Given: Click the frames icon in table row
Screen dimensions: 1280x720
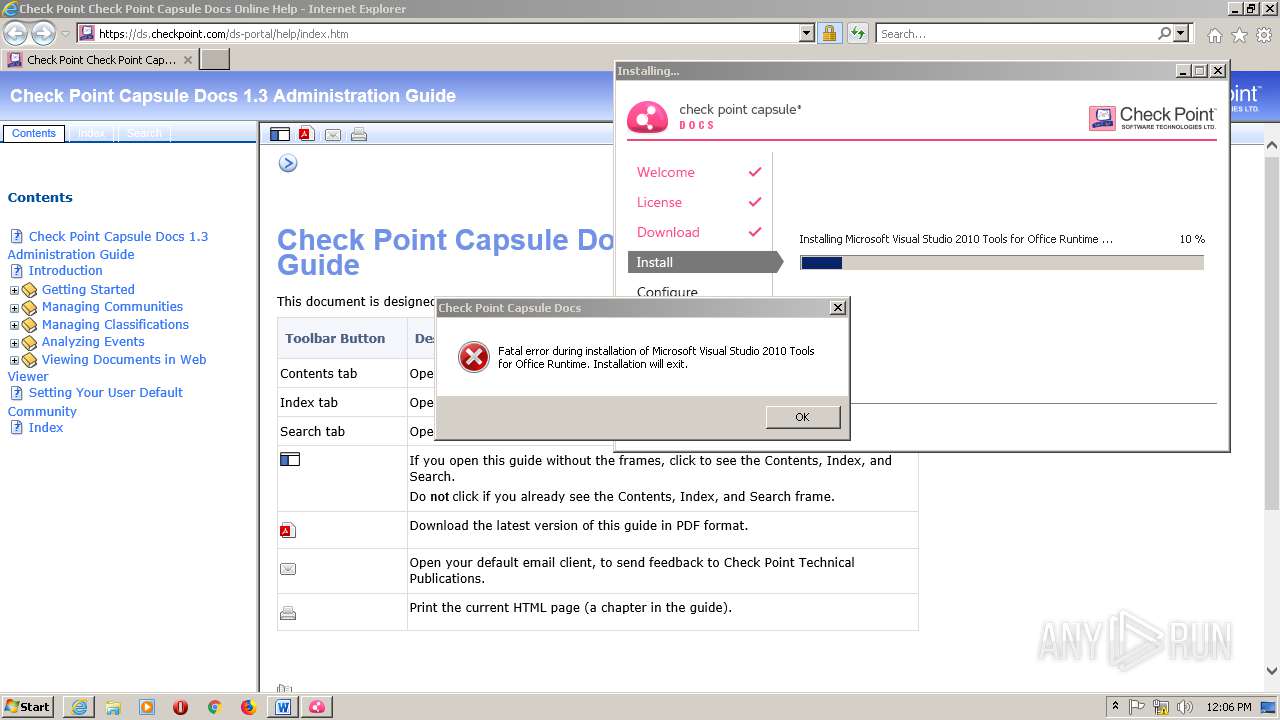Looking at the screenshot, I should [290, 460].
